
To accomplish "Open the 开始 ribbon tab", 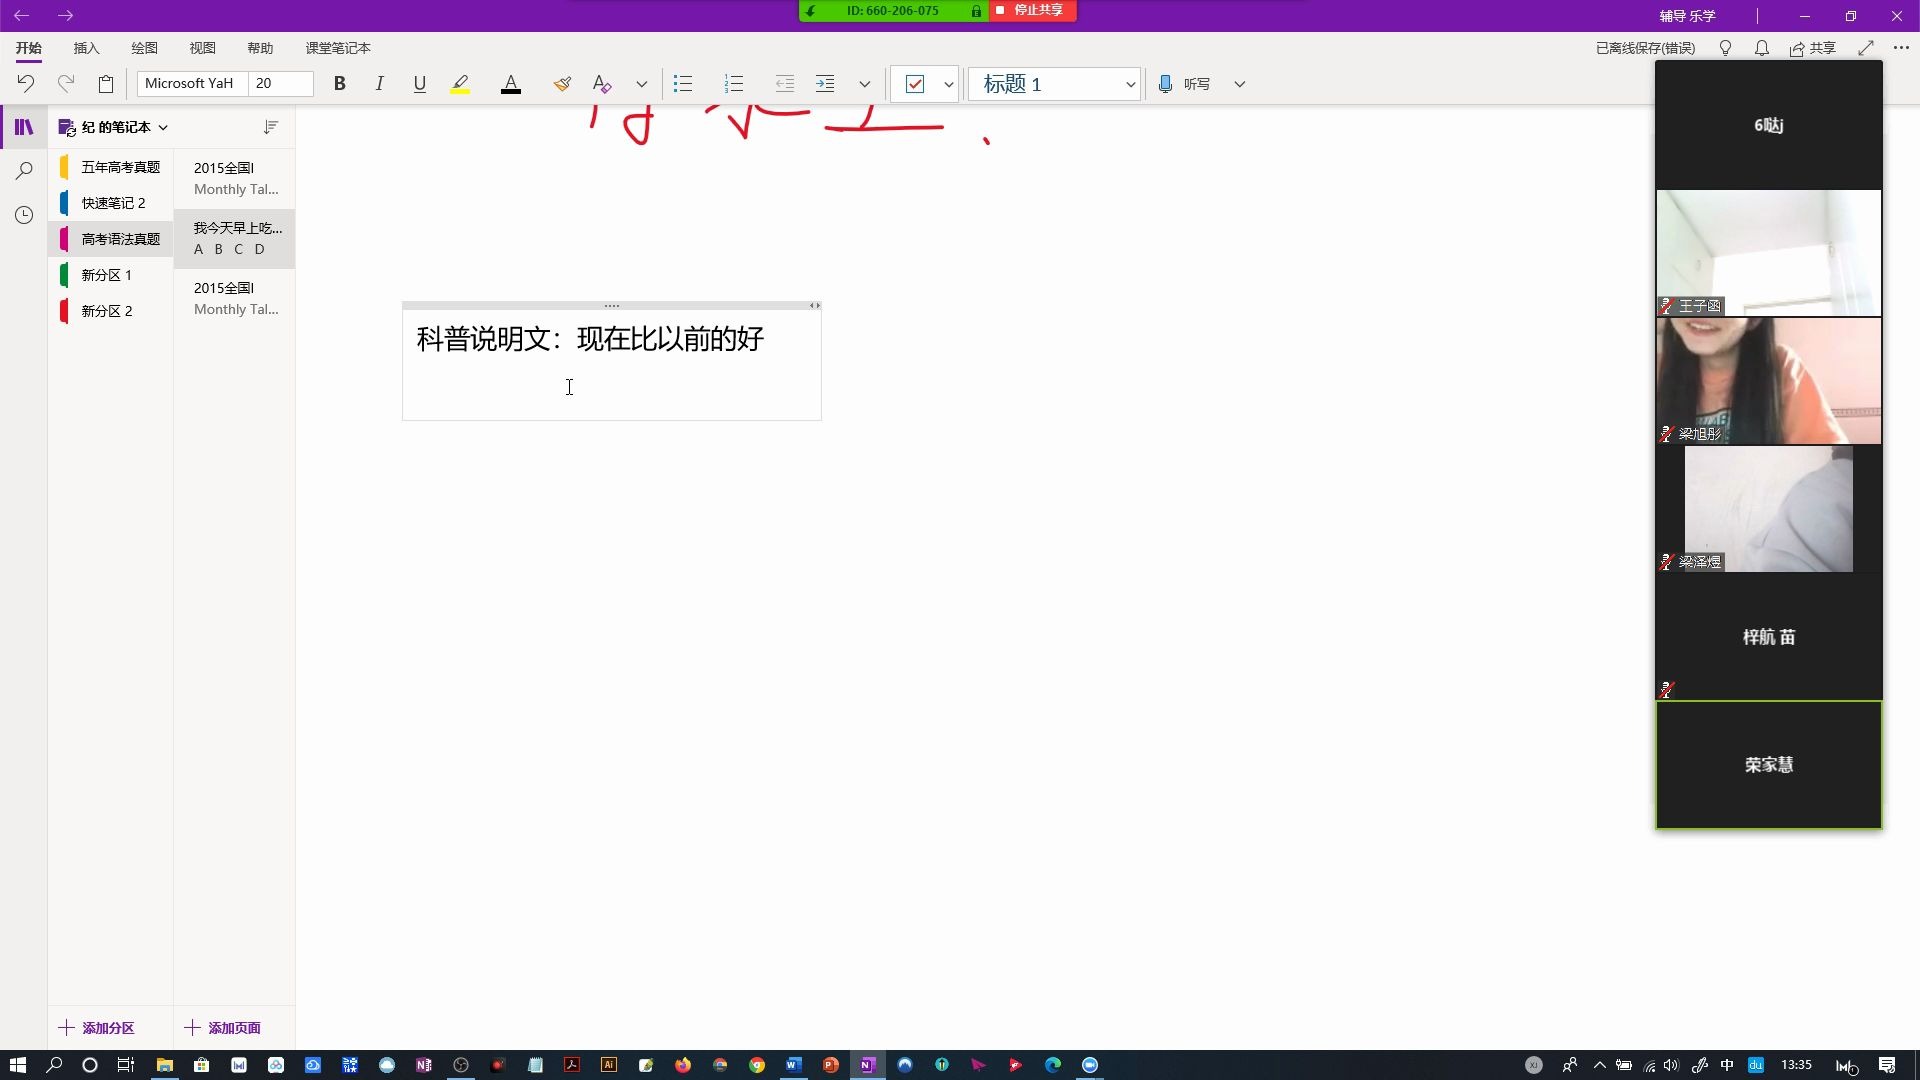I will (29, 47).
